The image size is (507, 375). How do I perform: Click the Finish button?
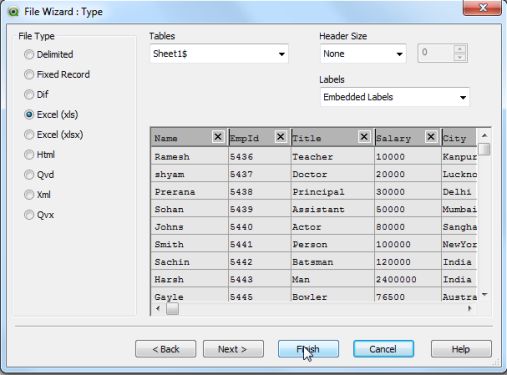[308, 349]
